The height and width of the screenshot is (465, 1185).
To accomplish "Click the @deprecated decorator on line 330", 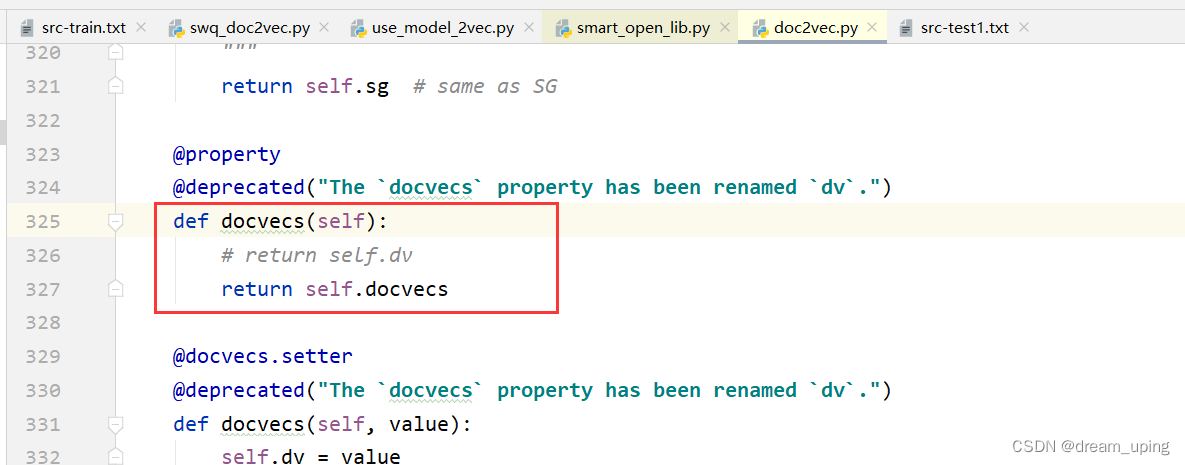I will click(533, 390).
